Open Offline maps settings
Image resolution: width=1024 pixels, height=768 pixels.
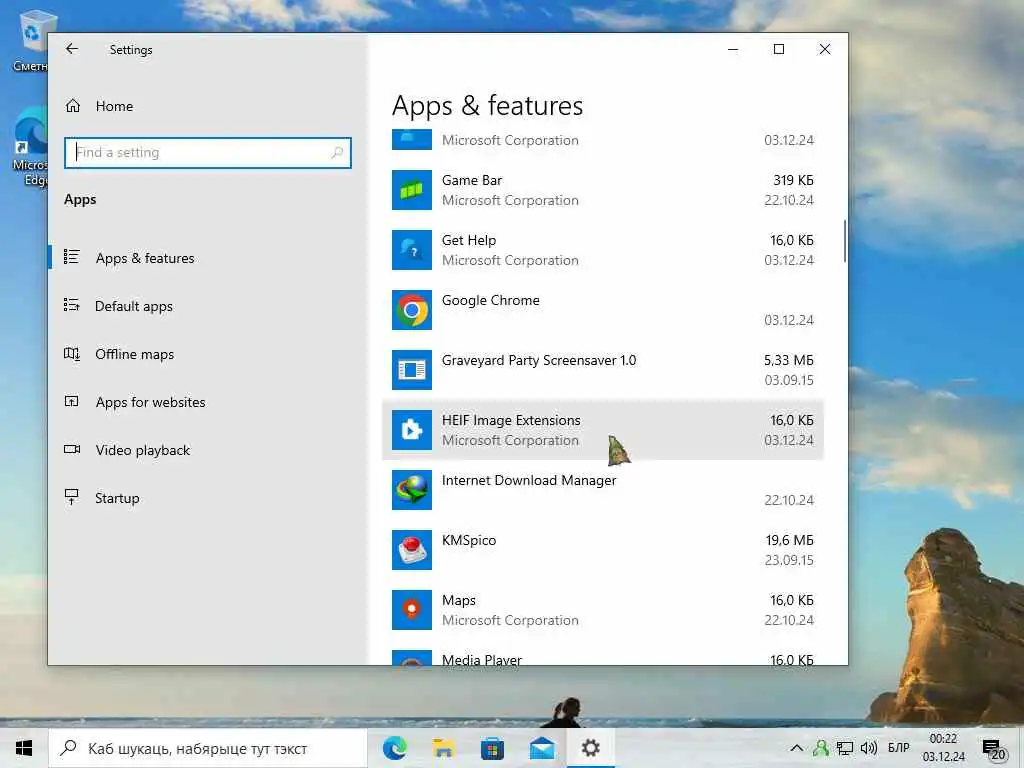[x=135, y=354]
